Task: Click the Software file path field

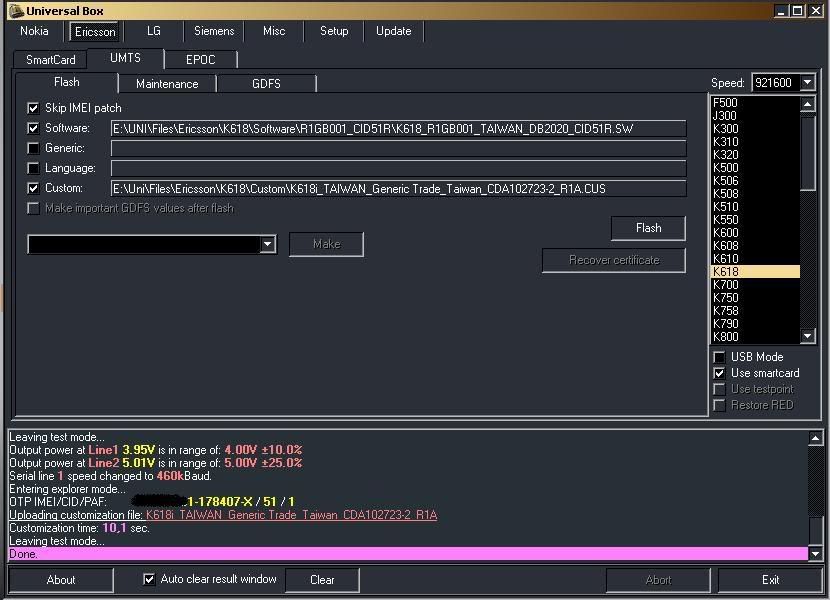Action: [399, 129]
